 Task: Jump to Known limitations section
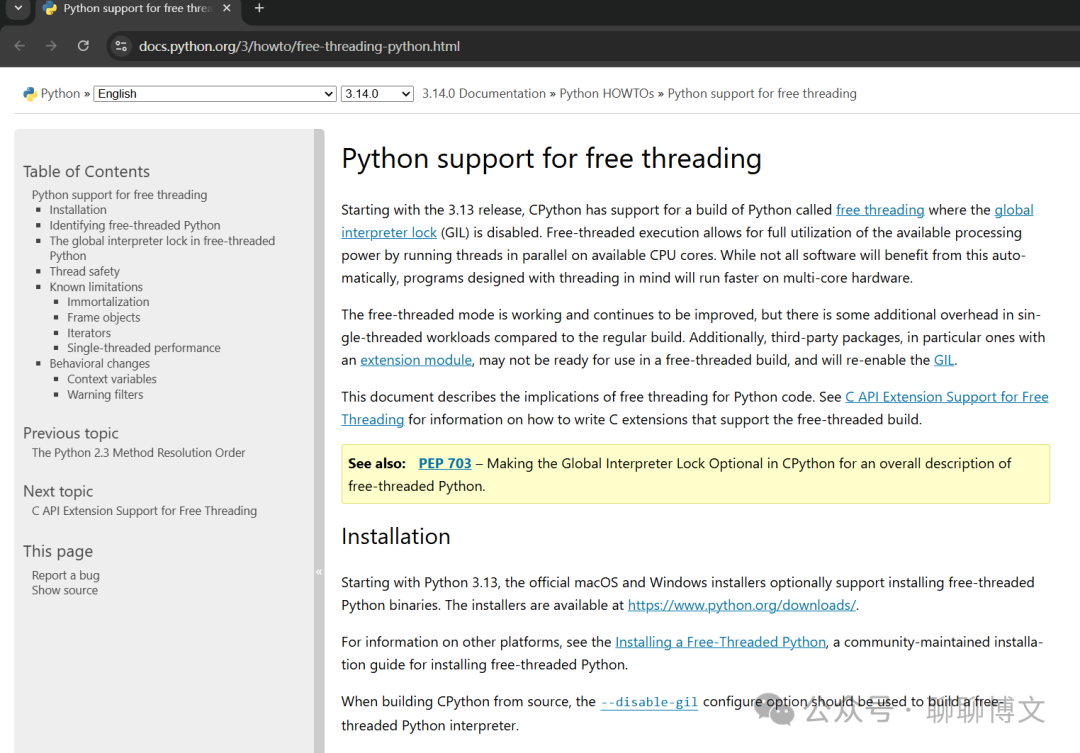96,287
